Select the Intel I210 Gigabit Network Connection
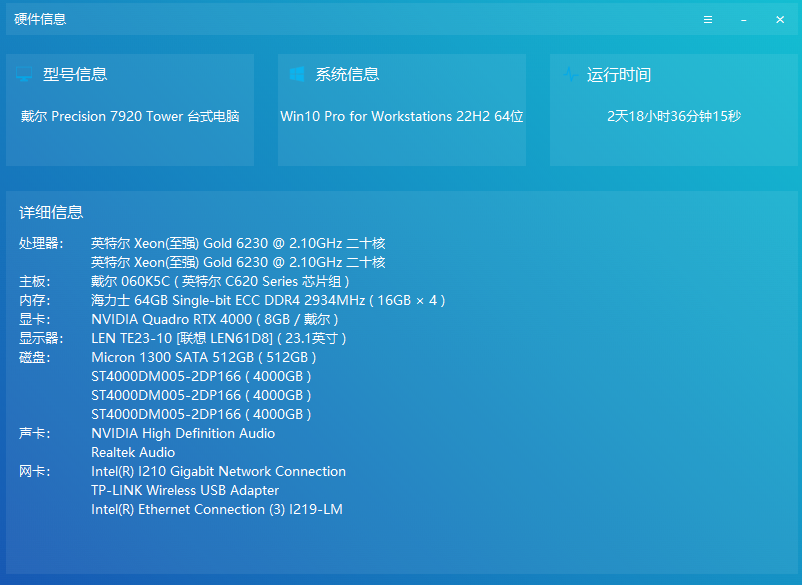This screenshot has height=585, width=802. [218, 471]
